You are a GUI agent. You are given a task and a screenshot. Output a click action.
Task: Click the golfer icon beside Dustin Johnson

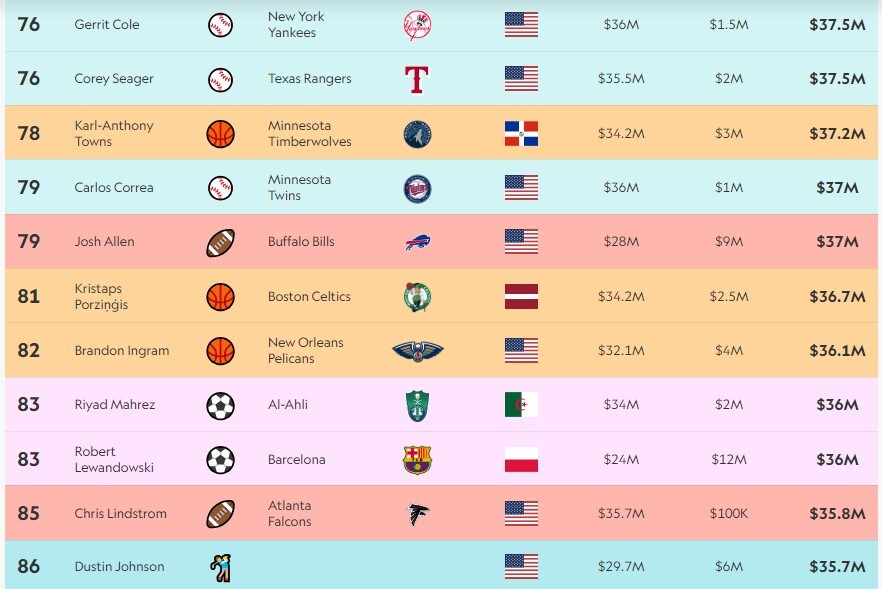(220, 568)
